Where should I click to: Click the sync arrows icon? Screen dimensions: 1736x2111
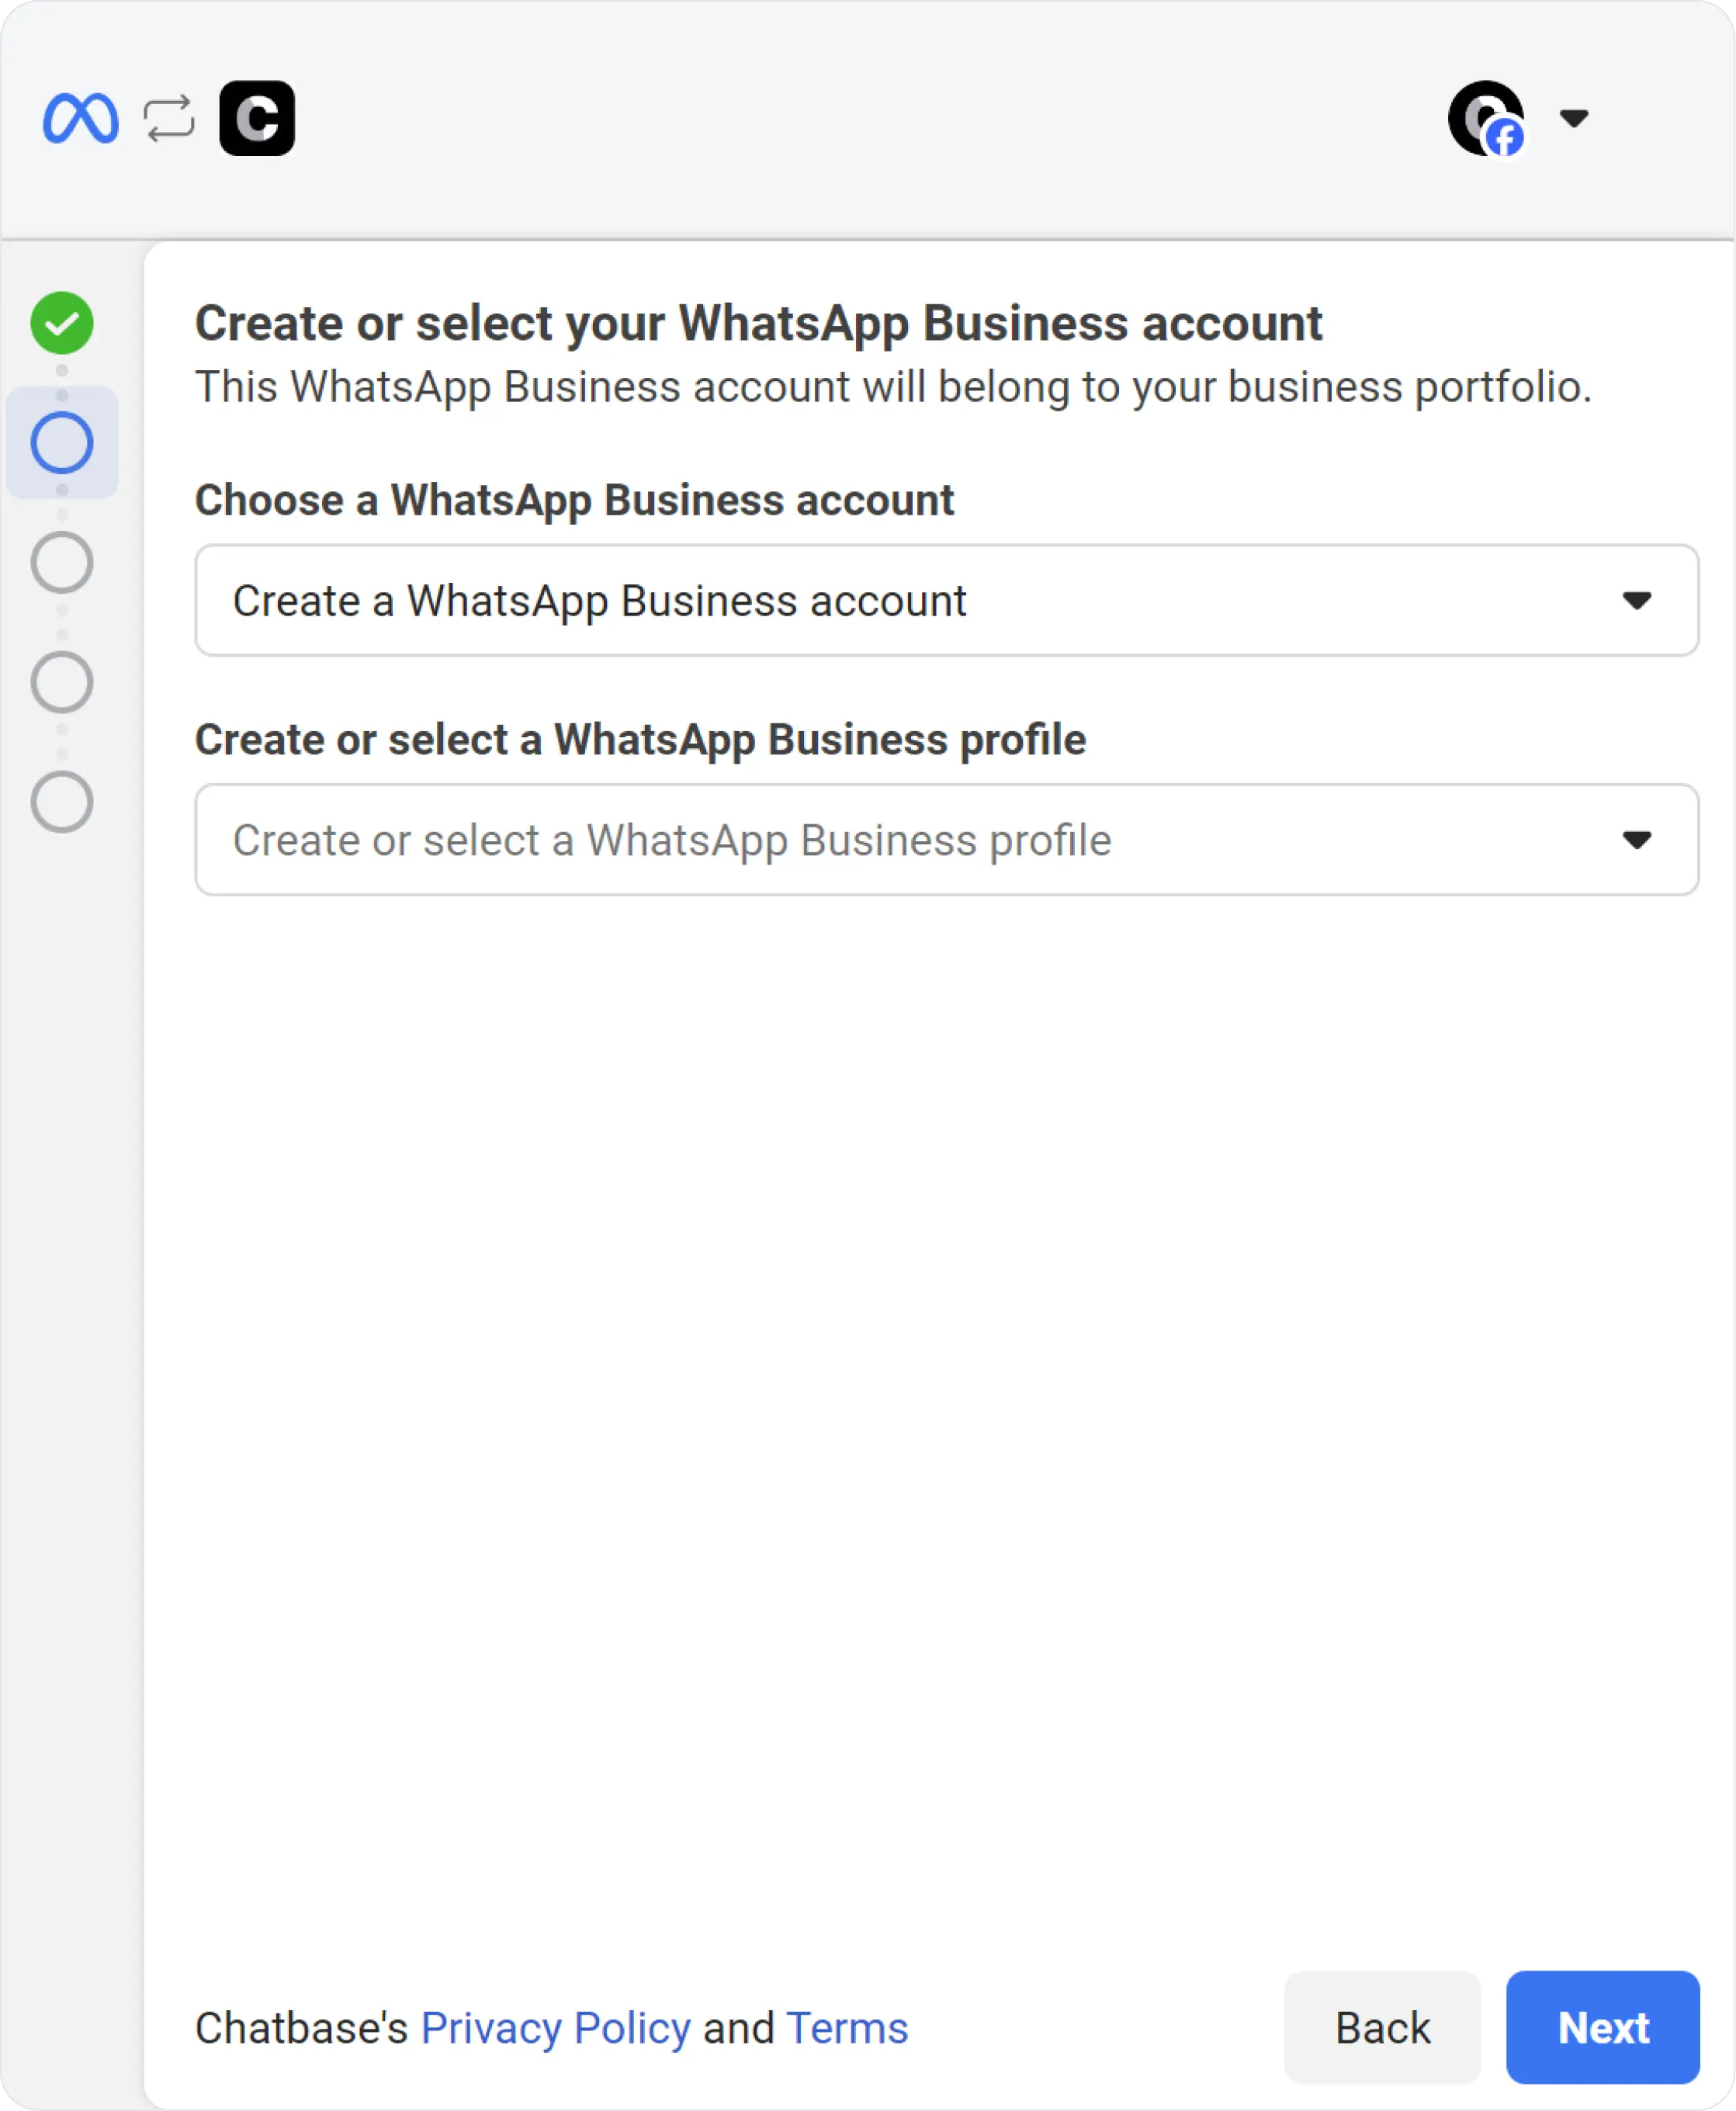168,118
